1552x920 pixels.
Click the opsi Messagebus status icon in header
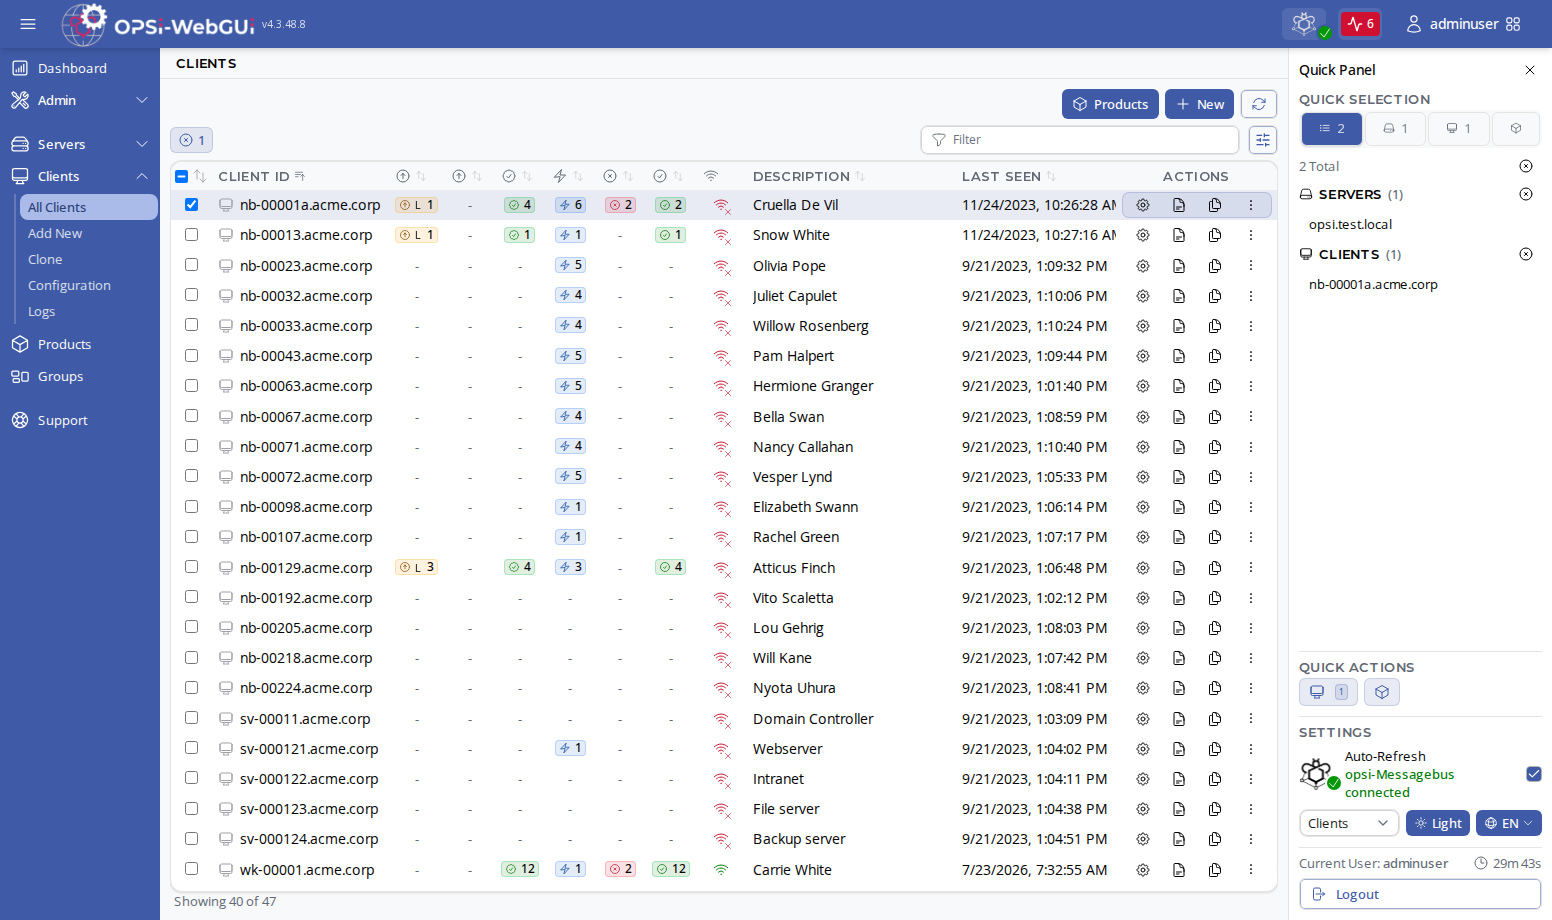[x=1304, y=24]
